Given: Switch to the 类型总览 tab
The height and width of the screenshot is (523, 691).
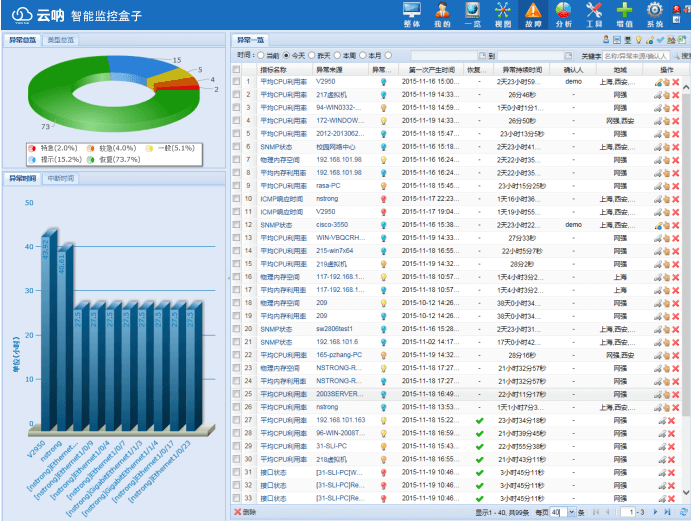Looking at the screenshot, I should pos(60,40).
